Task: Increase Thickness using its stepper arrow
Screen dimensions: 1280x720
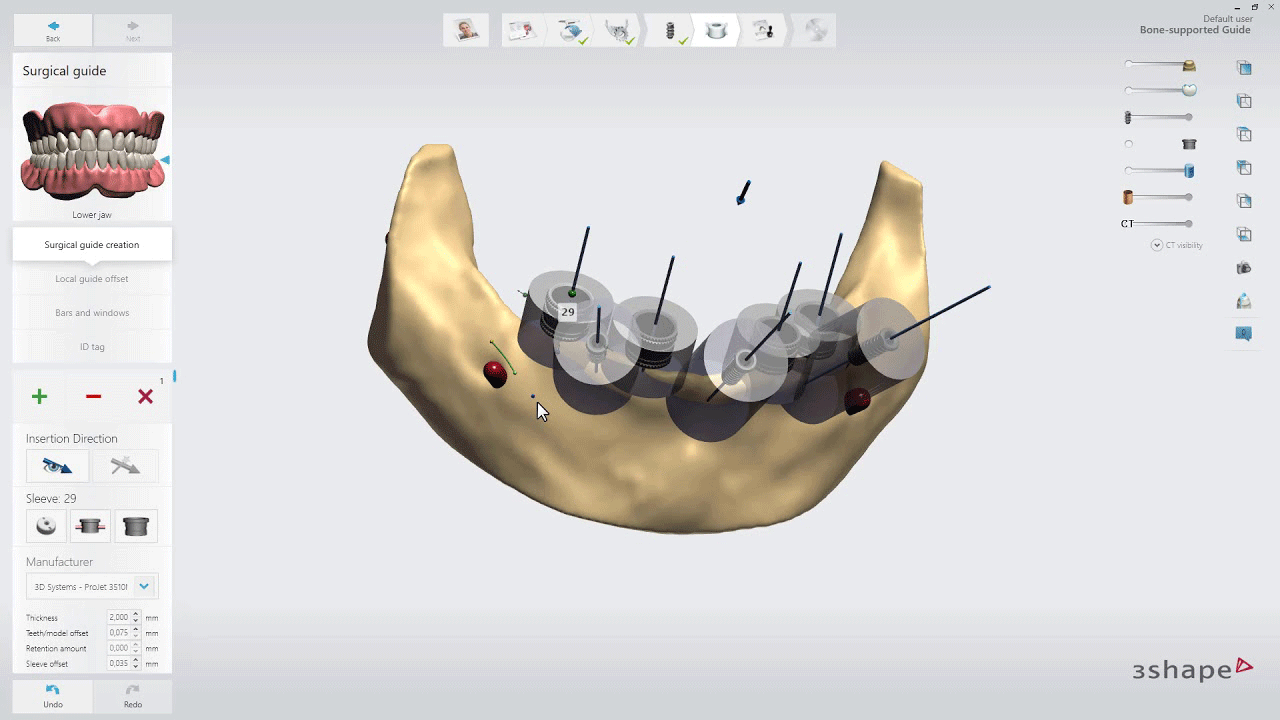Action: pos(135,614)
